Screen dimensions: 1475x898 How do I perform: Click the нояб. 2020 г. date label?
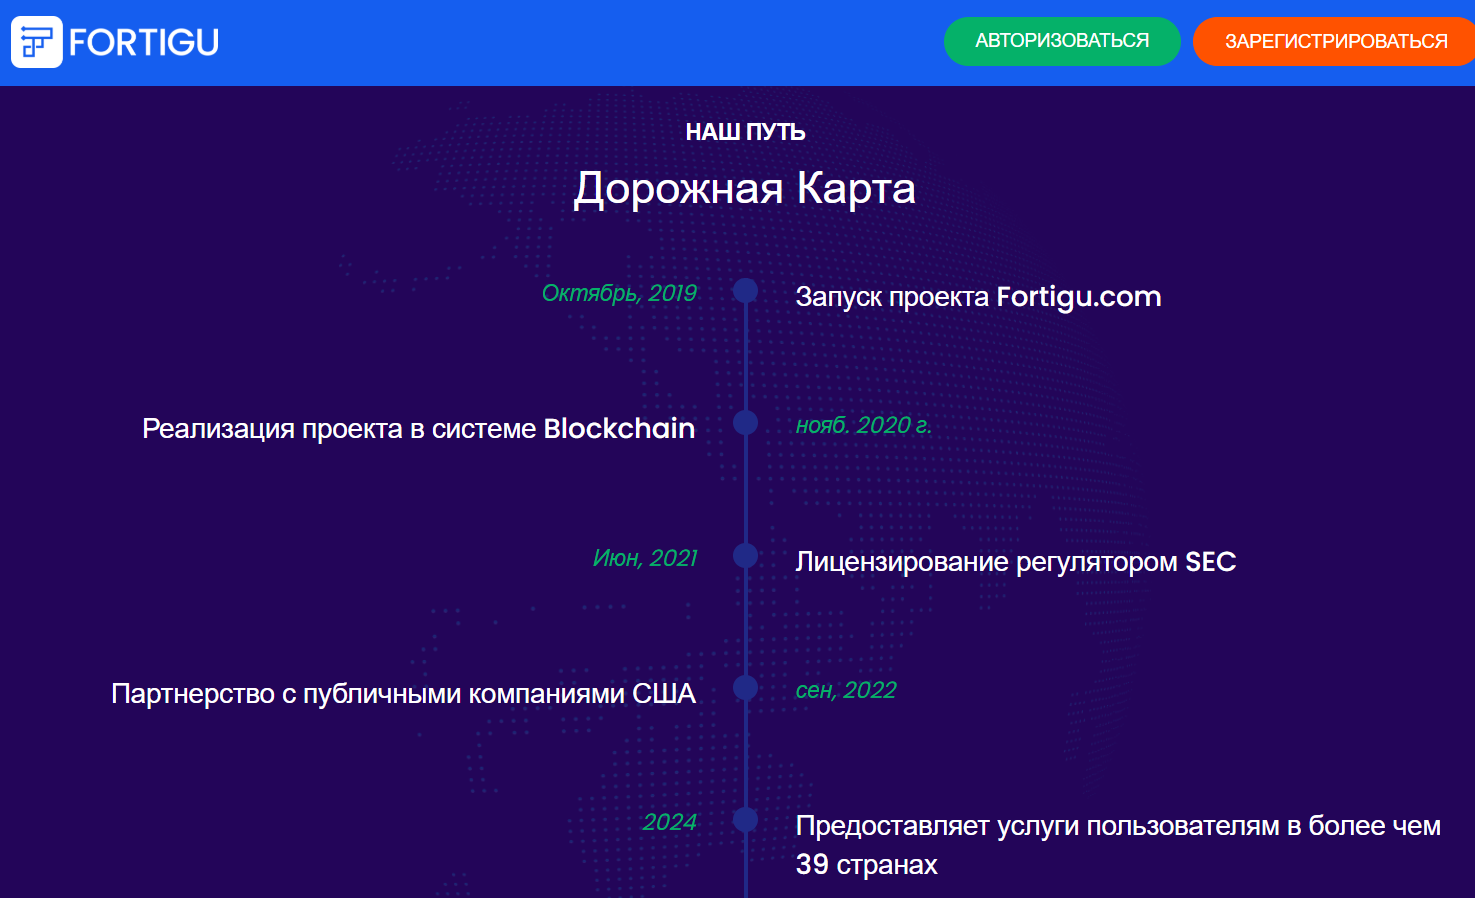click(x=864, y=425)
